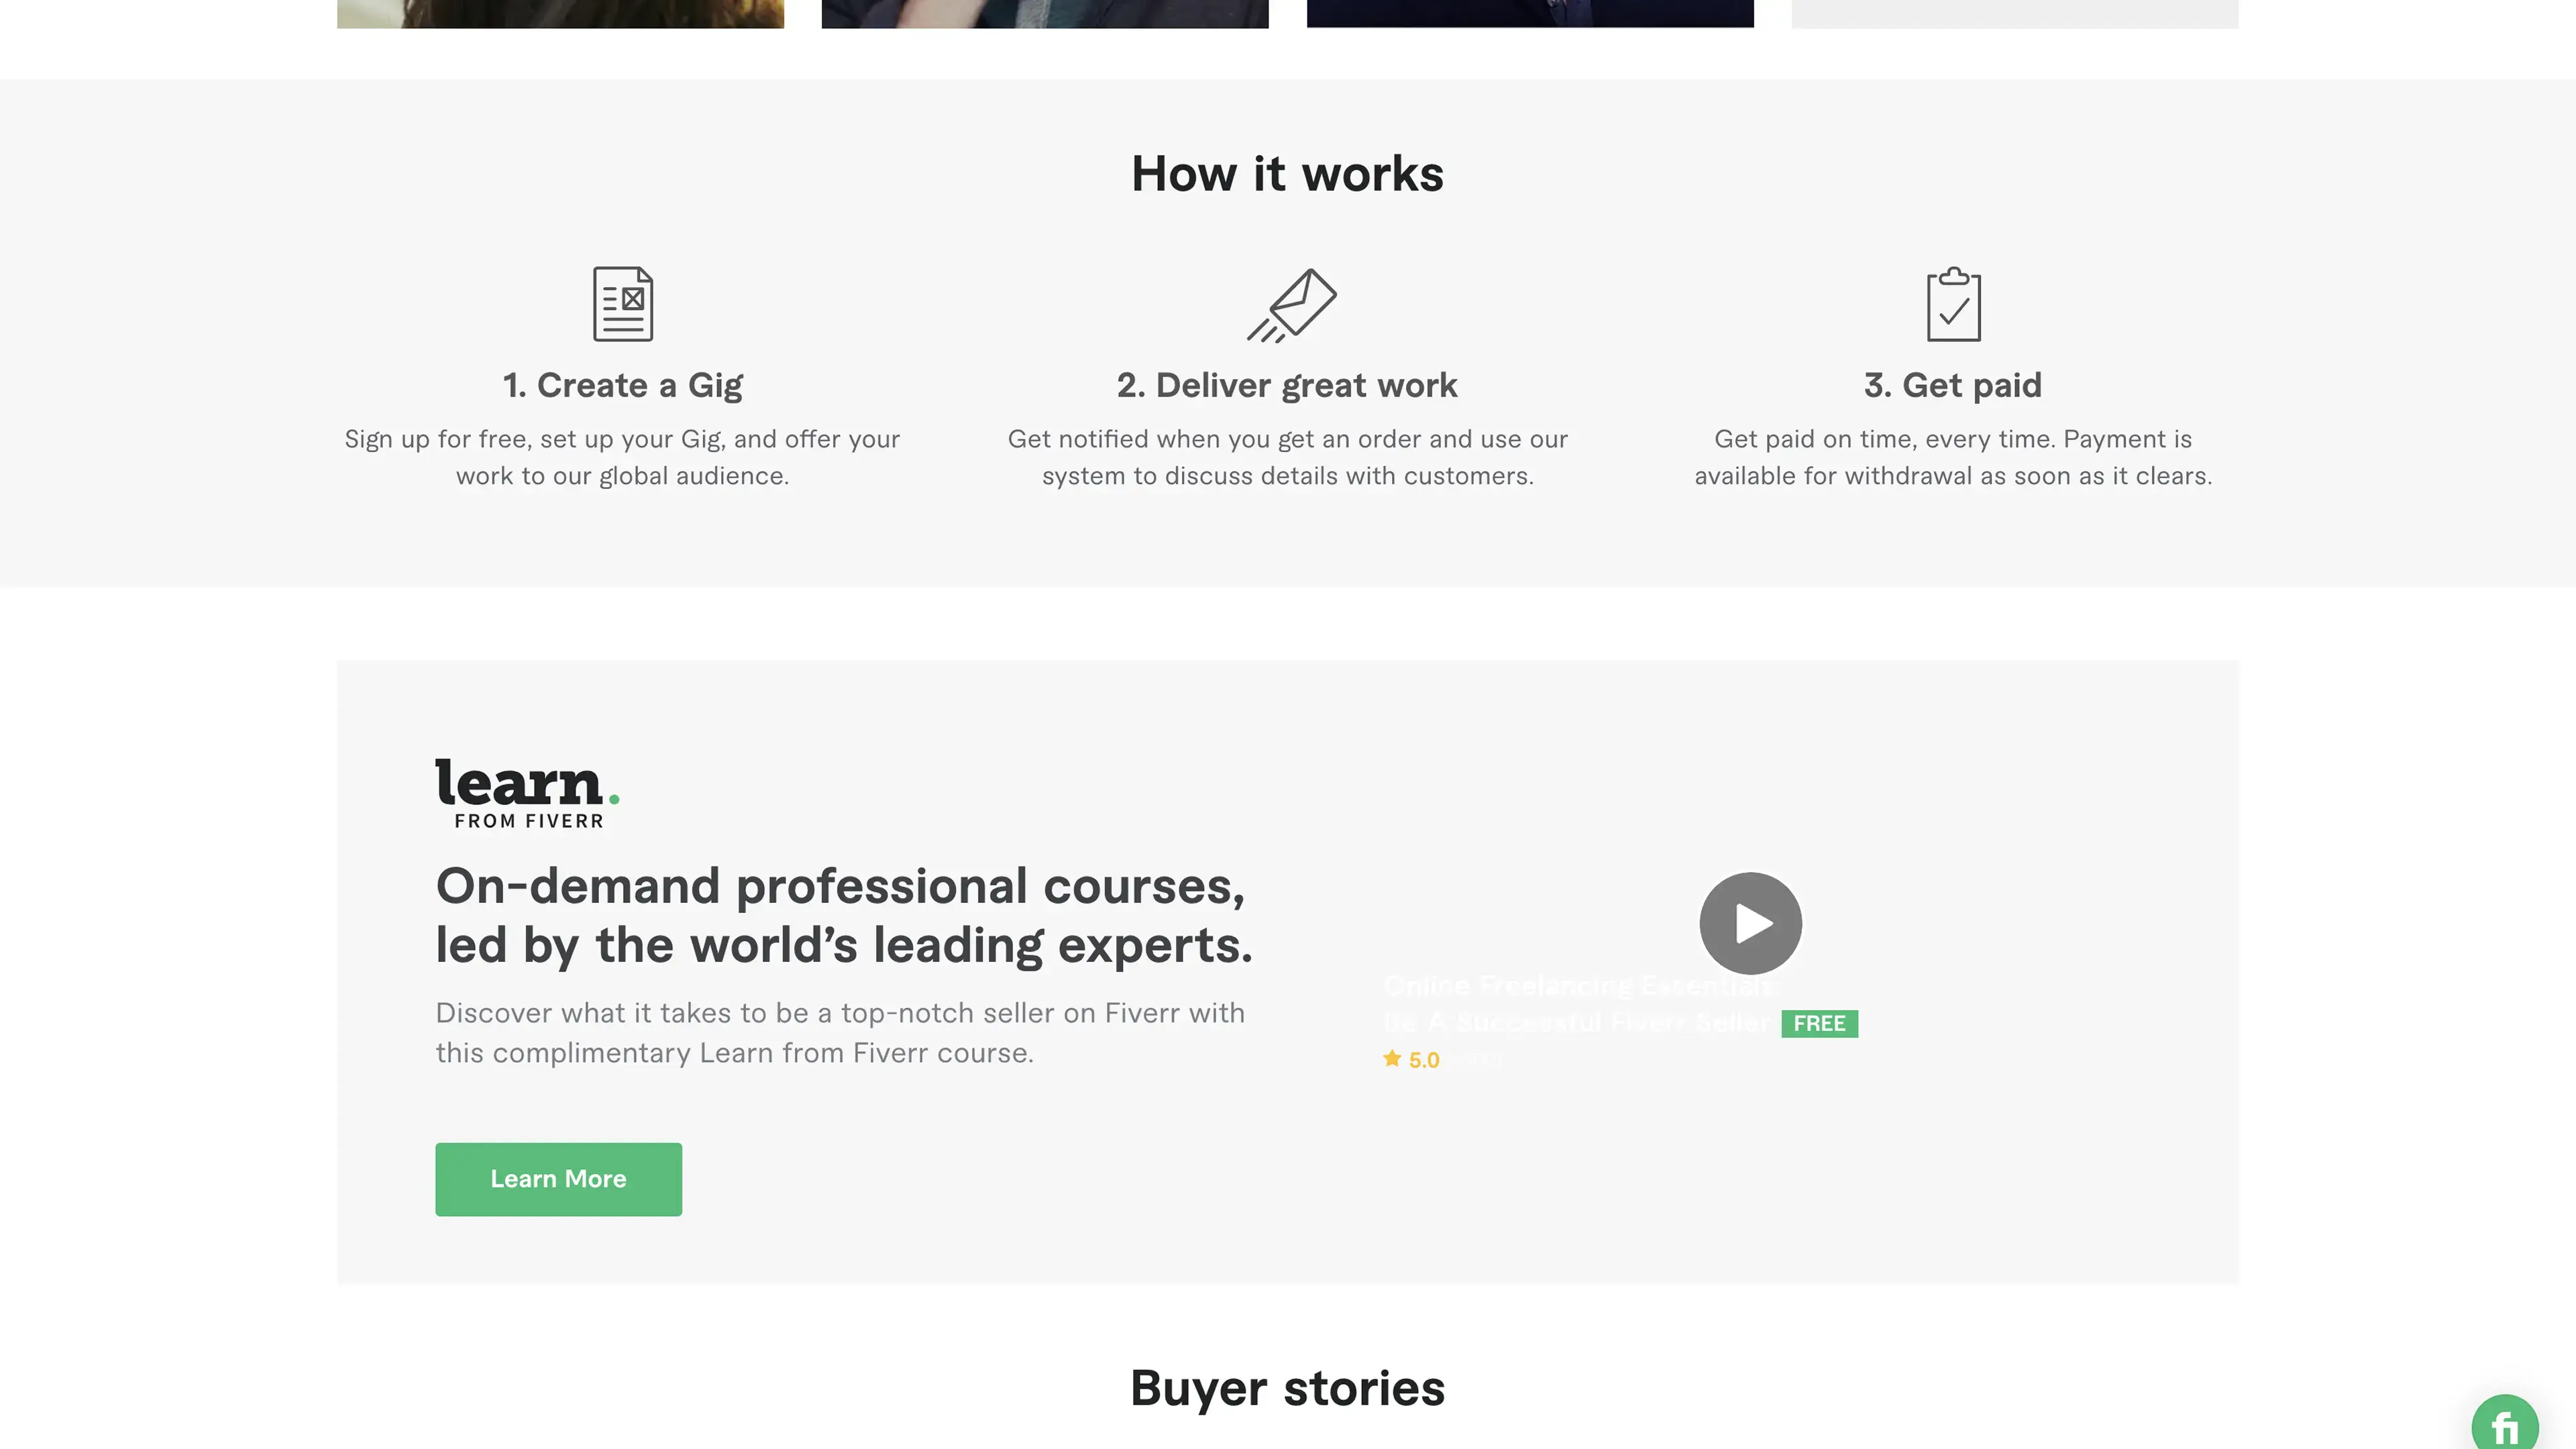
Task: Click the flying envelope delivery icon
Action: [x=1291, y=305]
